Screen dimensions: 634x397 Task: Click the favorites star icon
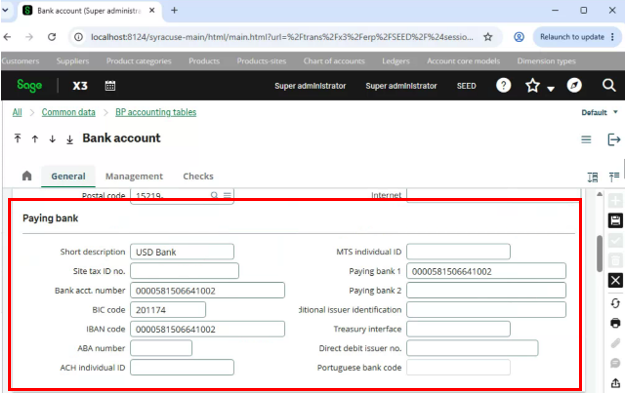532,86
